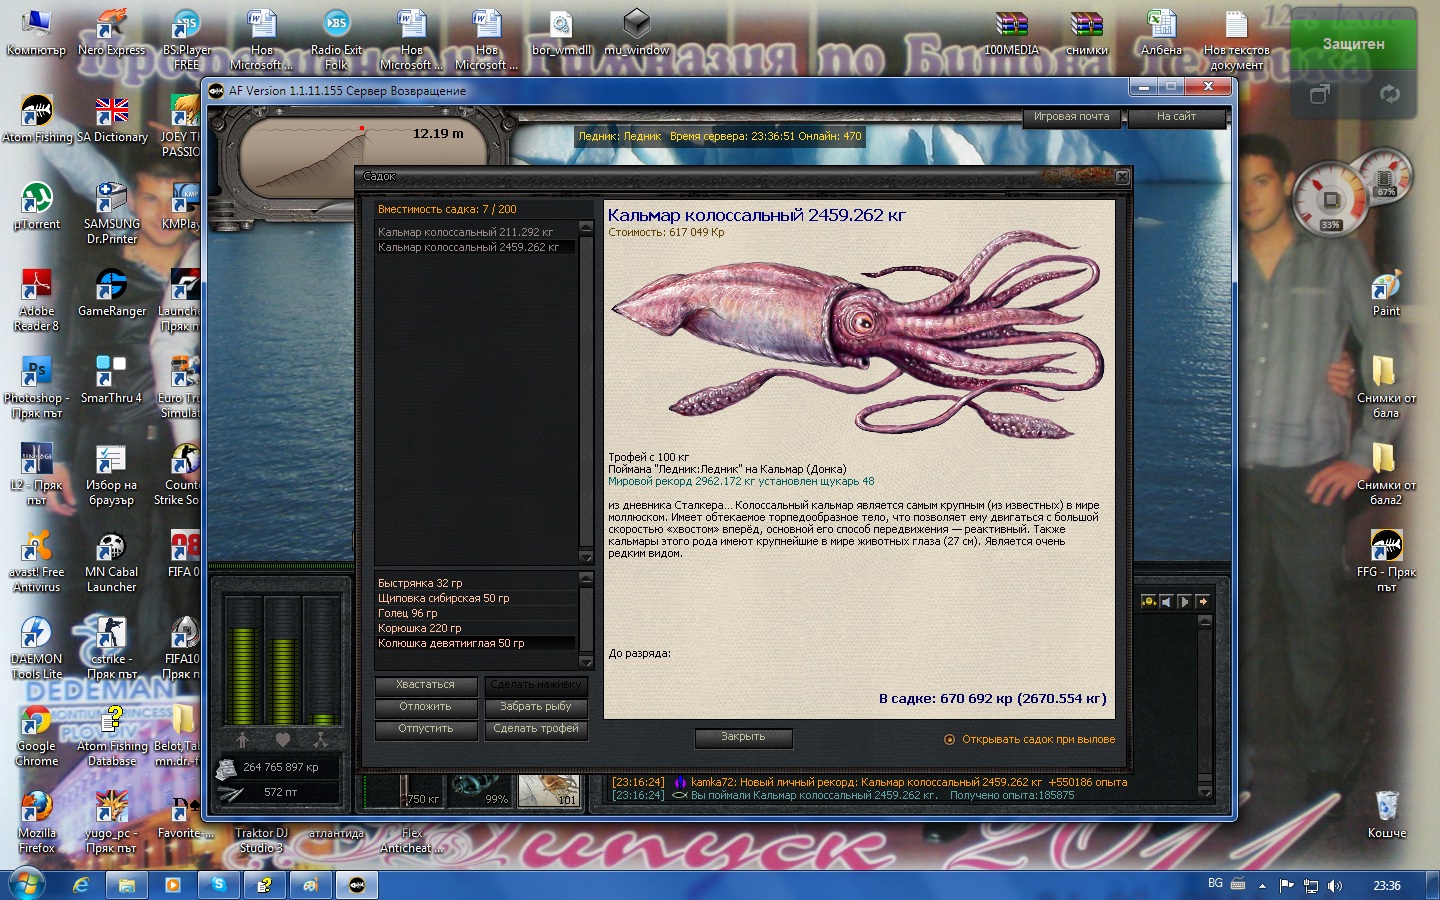Image resolution: width=1440 pixels, height=900 pixels.
Task: Click fish list scrollbar up arrow
Action: pyautogui.click(x=586, y=229)
